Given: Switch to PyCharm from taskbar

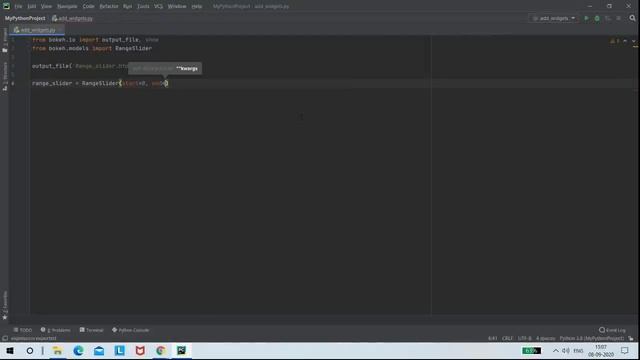Looking at the screenshot, I should tap(181, 351).
